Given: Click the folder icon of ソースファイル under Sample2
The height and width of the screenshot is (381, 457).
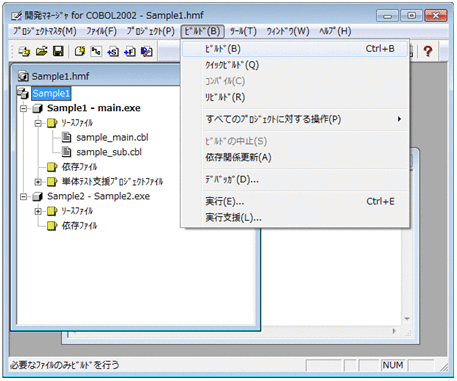Looking at the screenshot, I should click(x=52, y=211).
